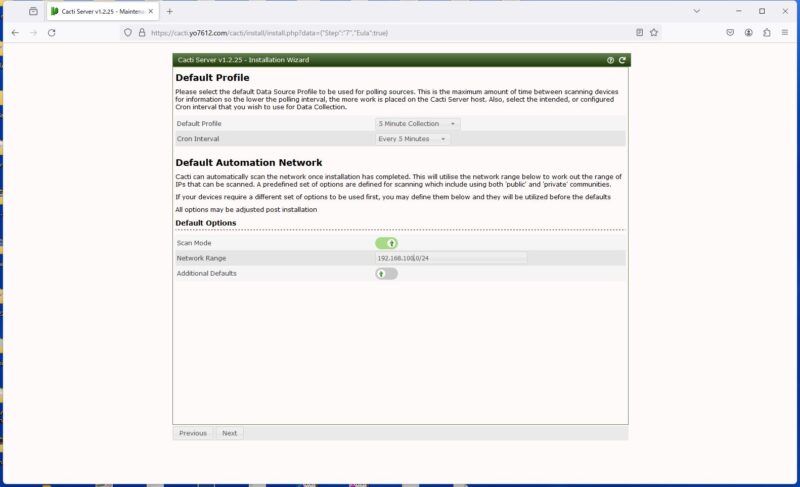The height and width of the screenshot is (487, 800).
Task: Click the wizard refresh icon in header
Action: (622, 60)
